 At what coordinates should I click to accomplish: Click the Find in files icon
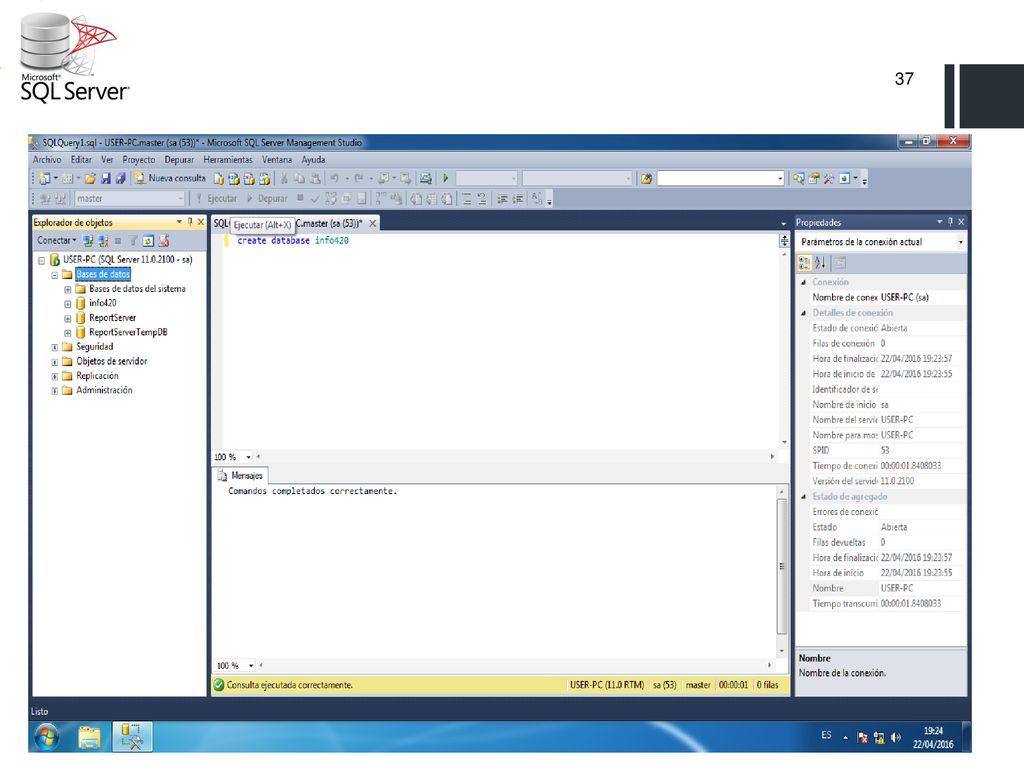tap(646, 178)
